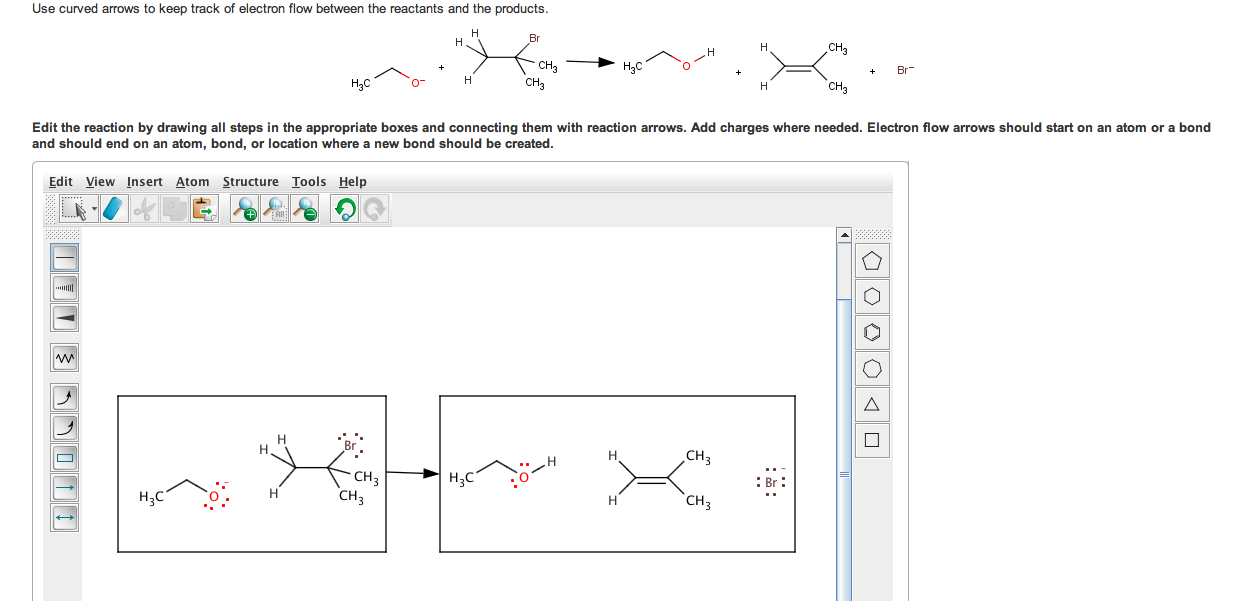
Task: Toggle the single bond tool
Action: tap(64, 257)
